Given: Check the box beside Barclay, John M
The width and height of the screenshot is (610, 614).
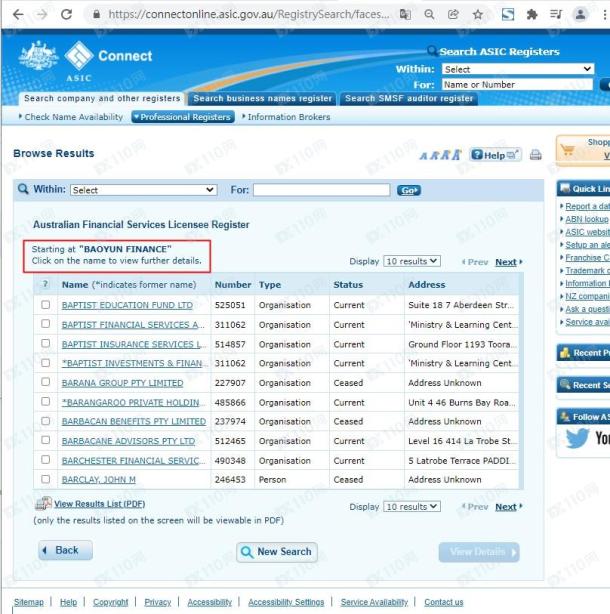Looking at the screenshot, I should 45,480.
